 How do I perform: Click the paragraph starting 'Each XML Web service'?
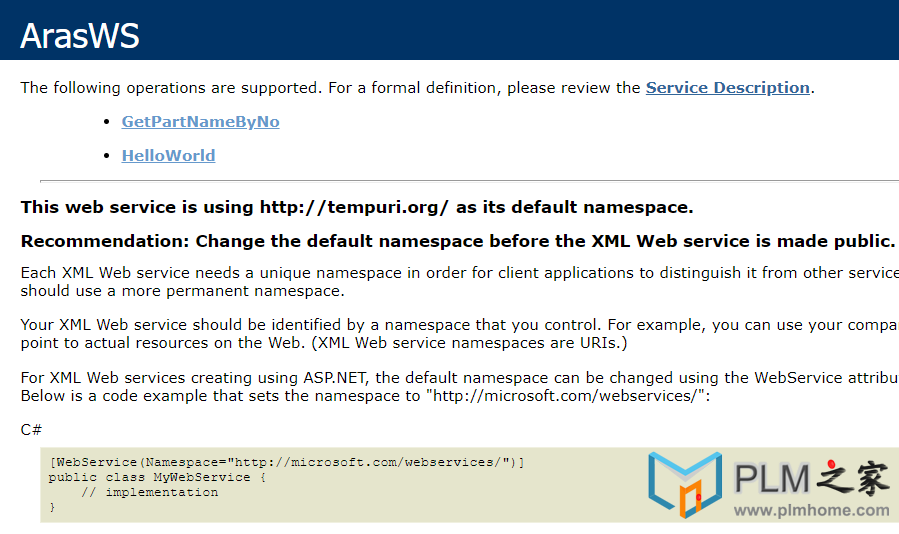[460, 282]
